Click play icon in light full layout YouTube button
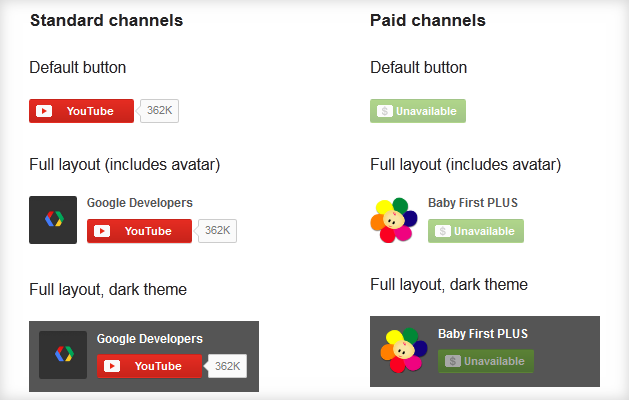Image resolution: width=629 pixels, height=400 pixels. pyautogui.click(x=102, y=231)
